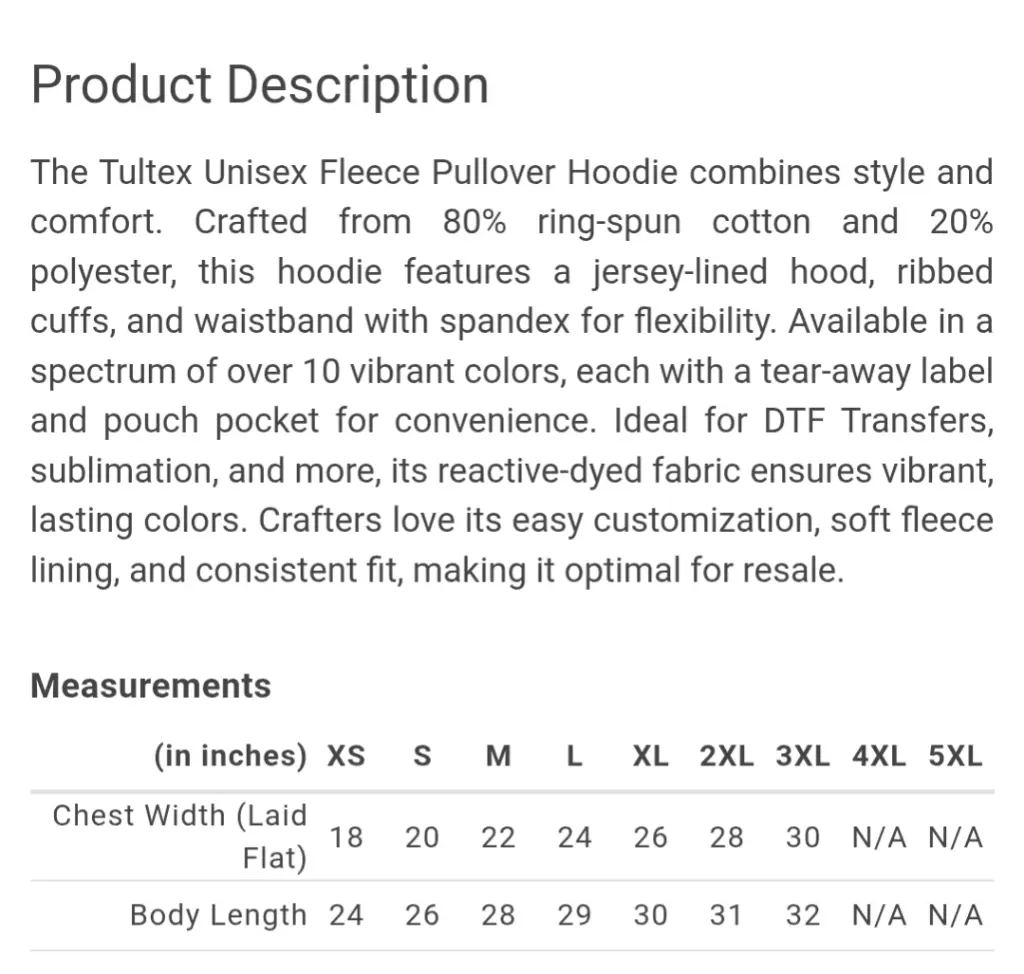Click the Product Description heading

(x=260, y=85)
